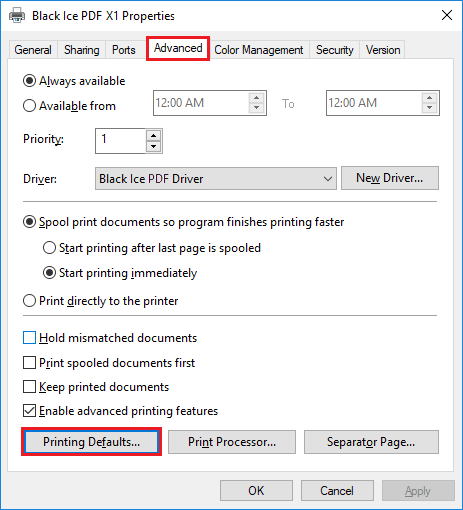This screenshot has width=463, height=510.
Task: Expand the Driver dropdown list
Action: point(216,179)
